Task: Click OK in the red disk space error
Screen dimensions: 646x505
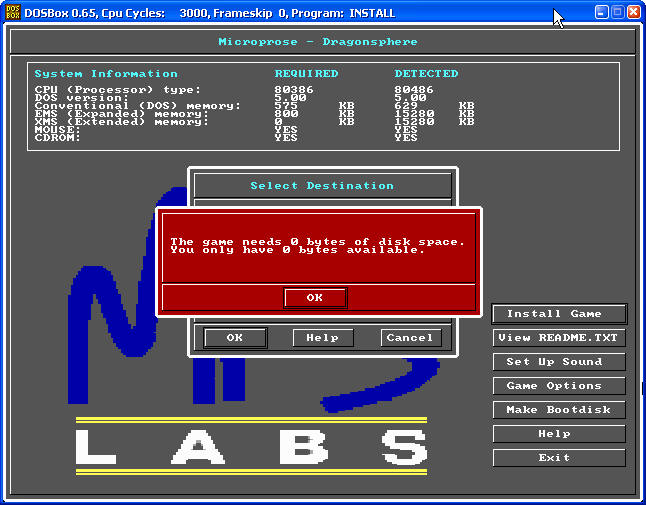Action: [315, 298]
